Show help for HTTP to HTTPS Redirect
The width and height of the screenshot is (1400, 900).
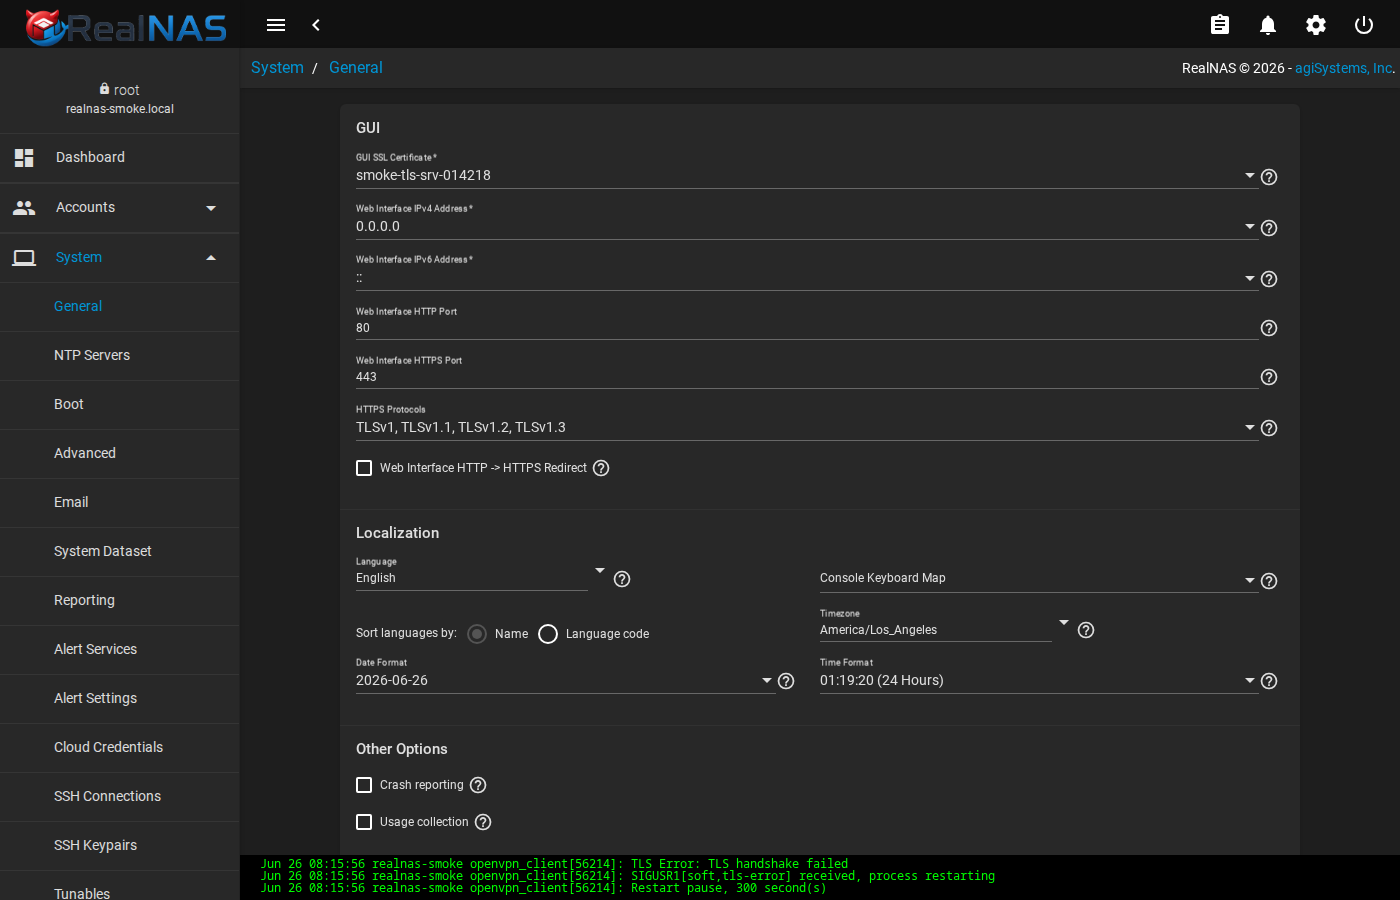tap(601, 468)
